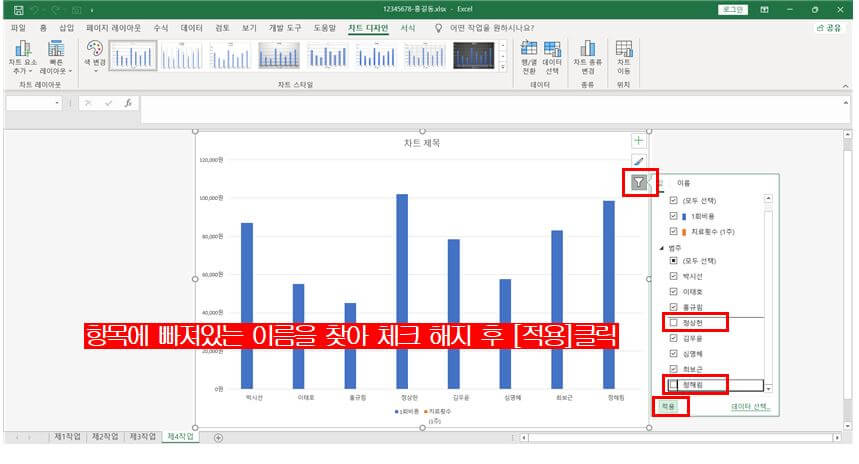The width and height of the screenshot is (859, 464).
Task: Click filter list scroll-up arrow
Action: [x=768, y=198]
